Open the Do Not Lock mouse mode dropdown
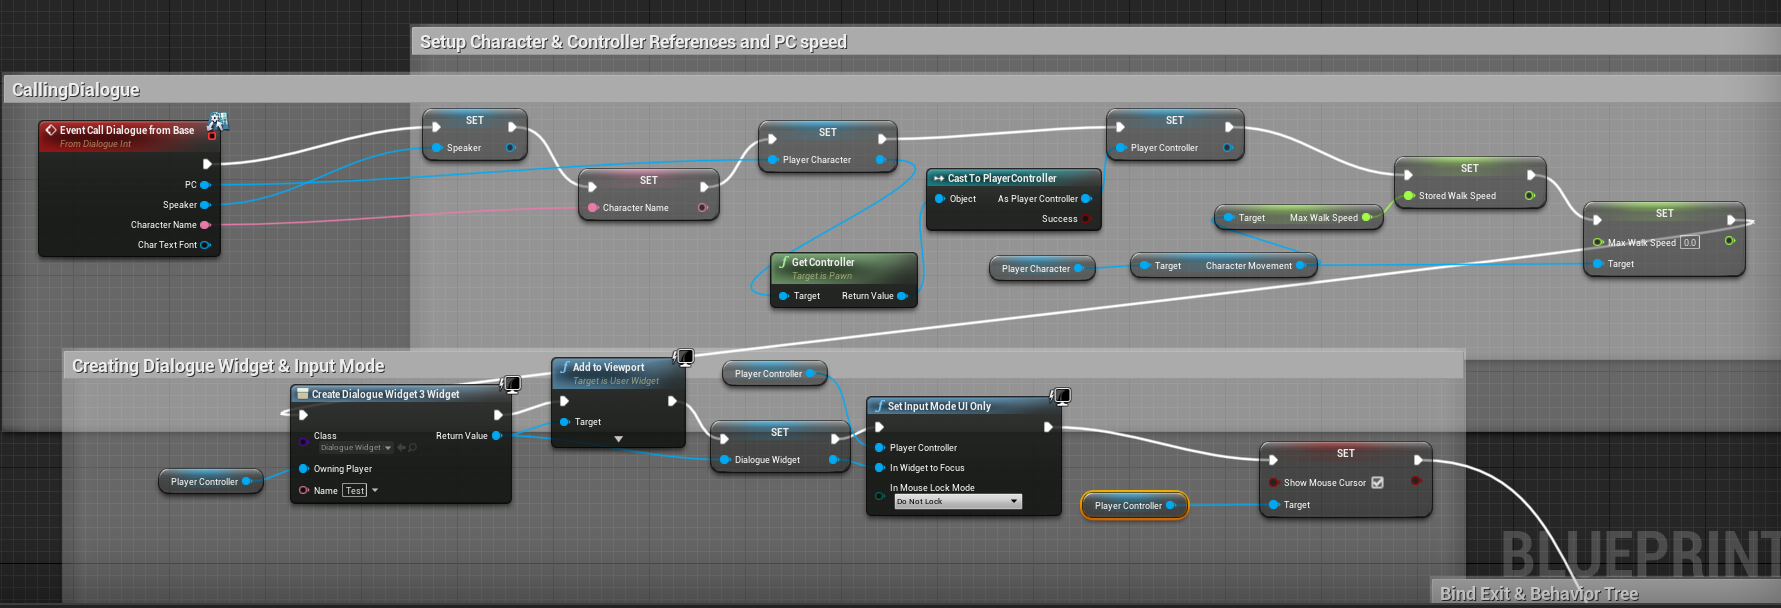This screenshot has height=608, width=1781. (x=958, y=502)
